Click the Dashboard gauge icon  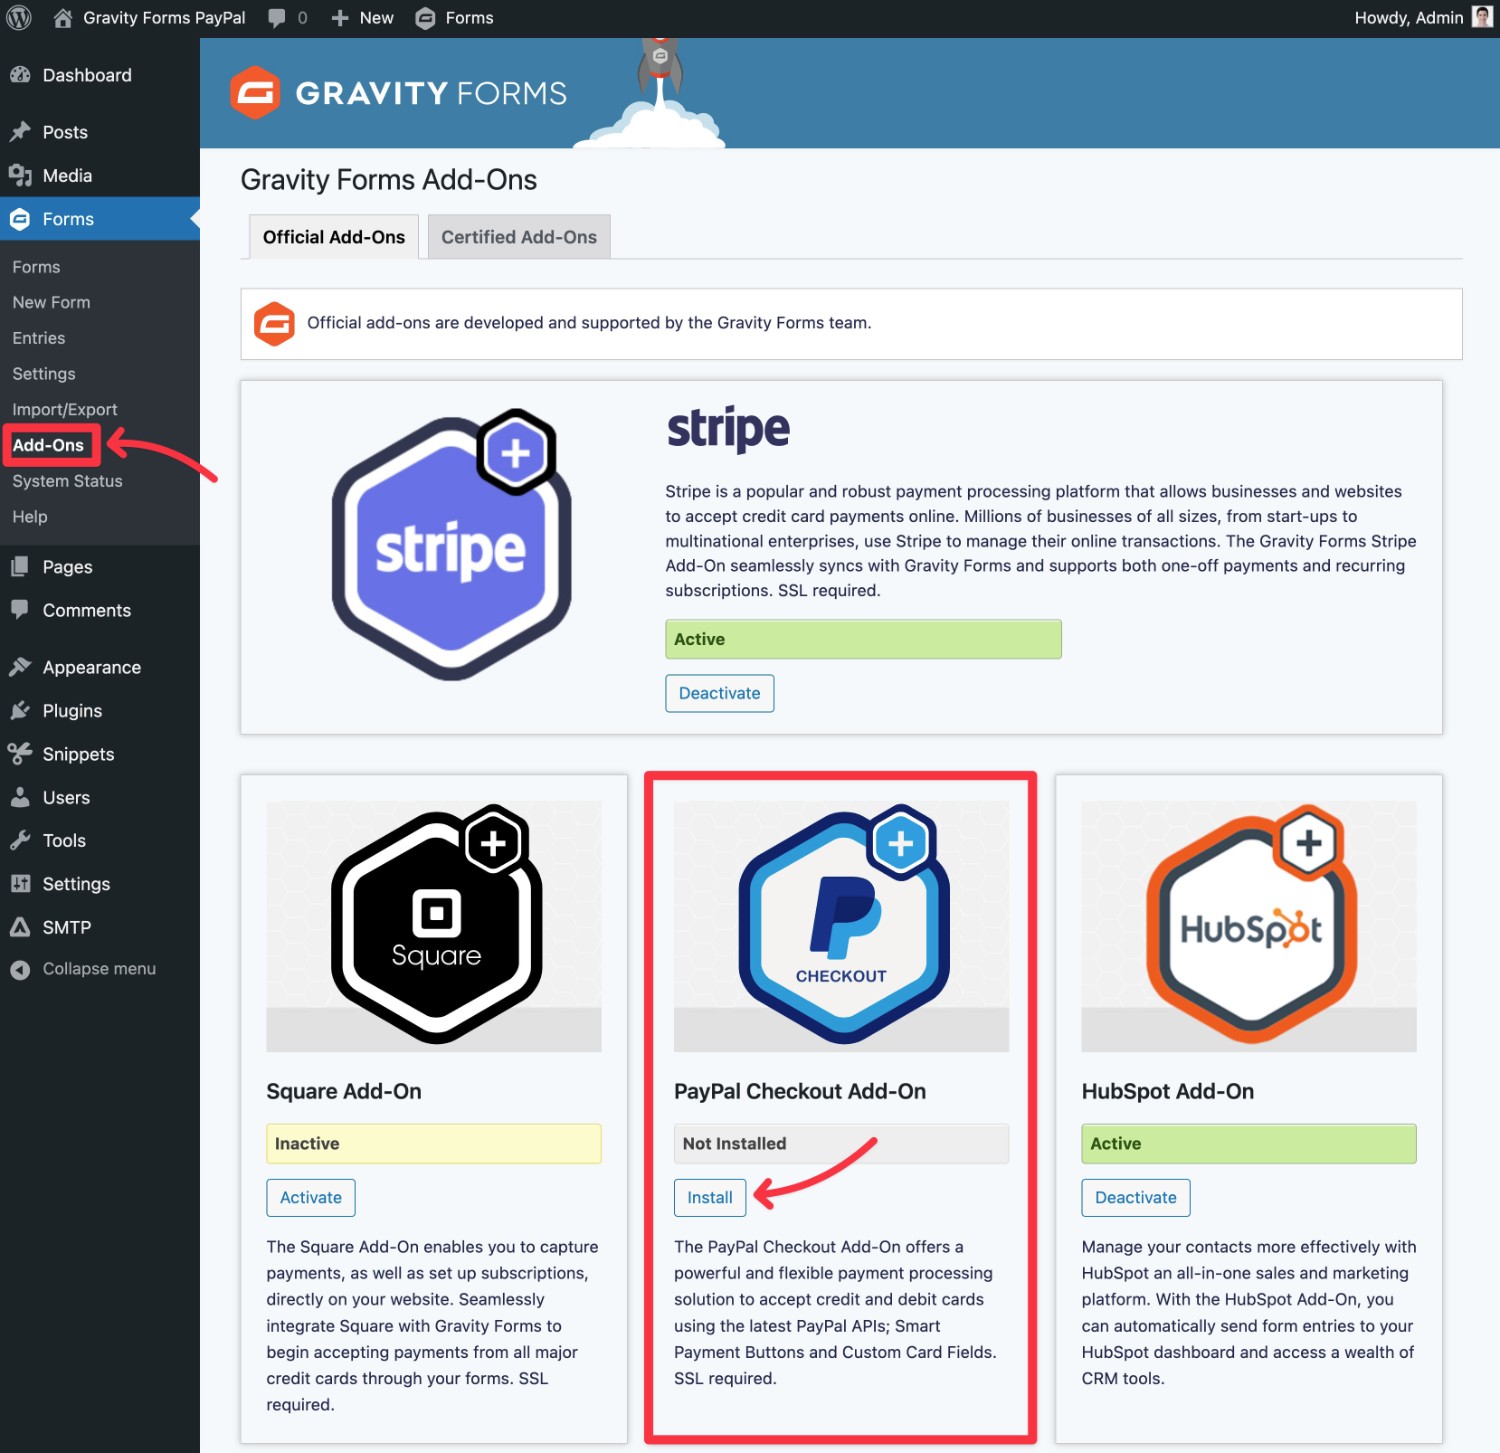point(20,75)
